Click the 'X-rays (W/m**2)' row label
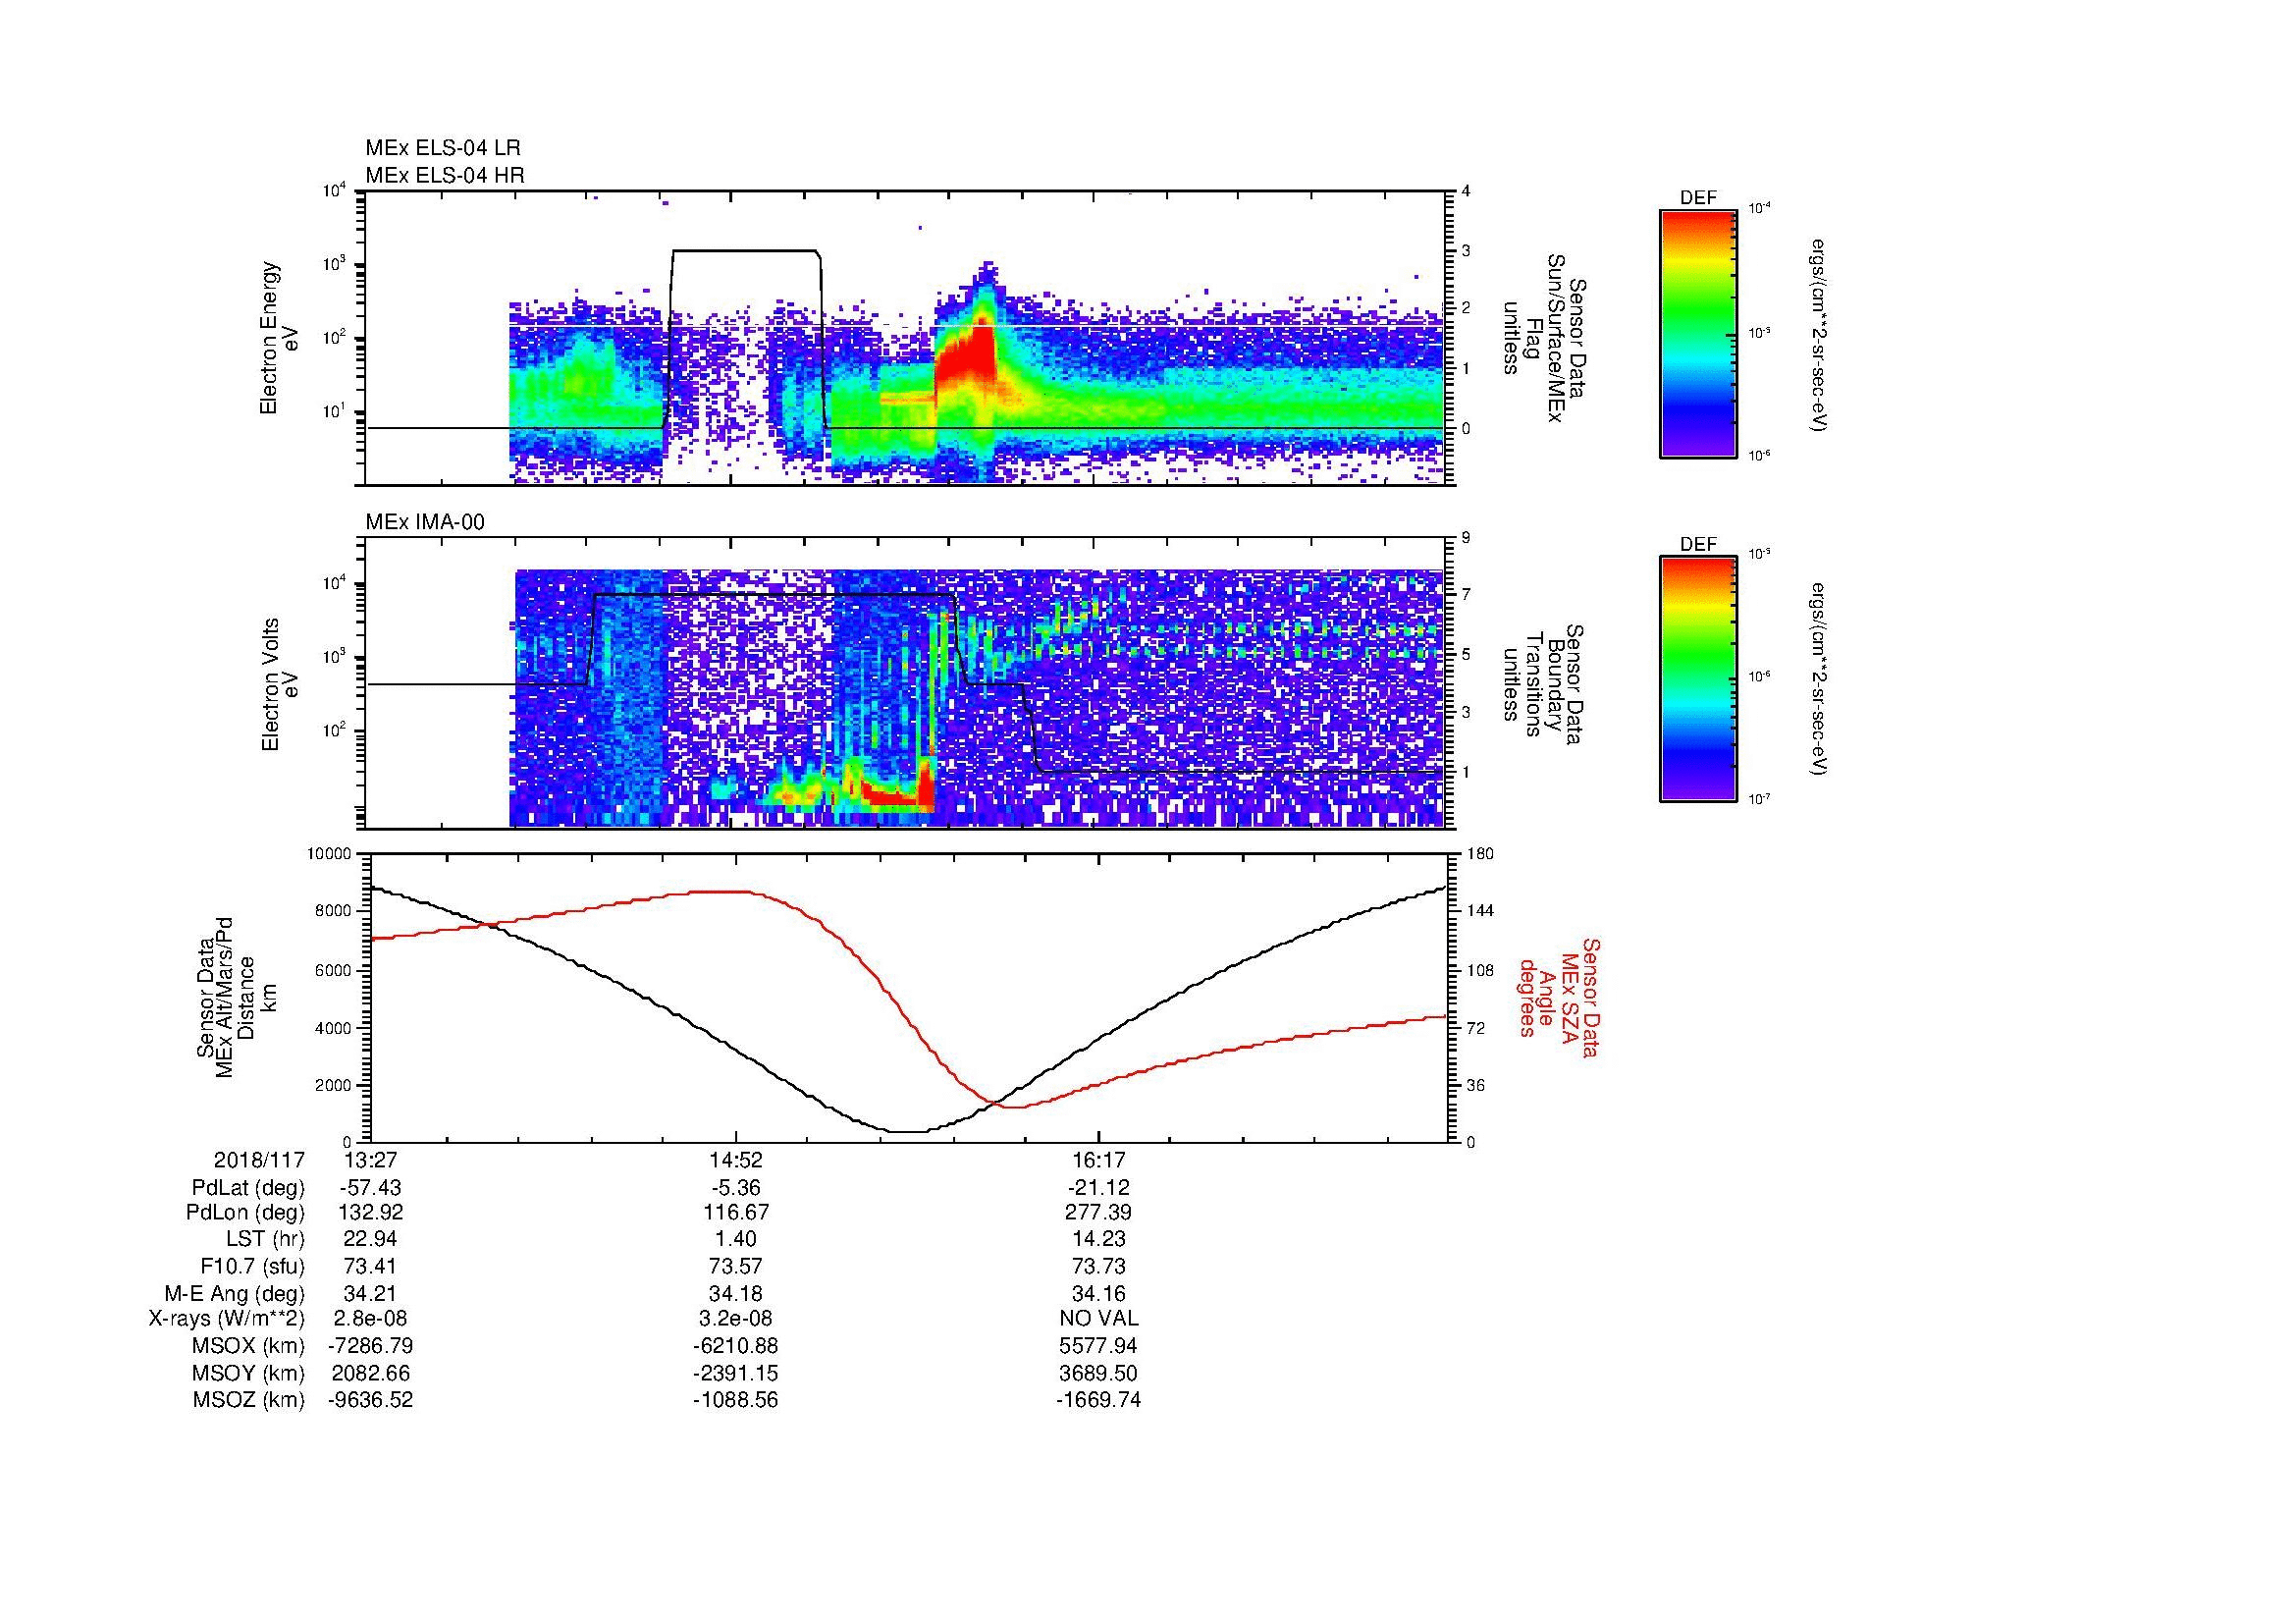The width and height of the screenshot is (2296, 1623). tap(227, 1318)
